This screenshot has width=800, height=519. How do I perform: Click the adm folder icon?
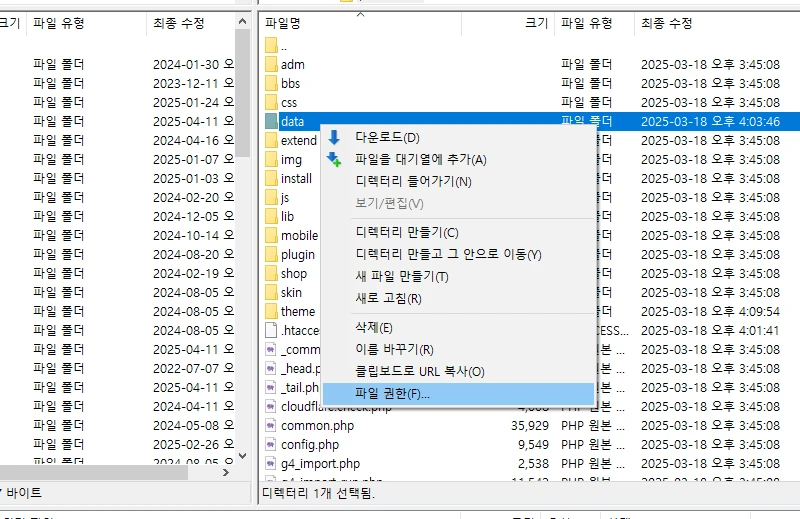271,64
